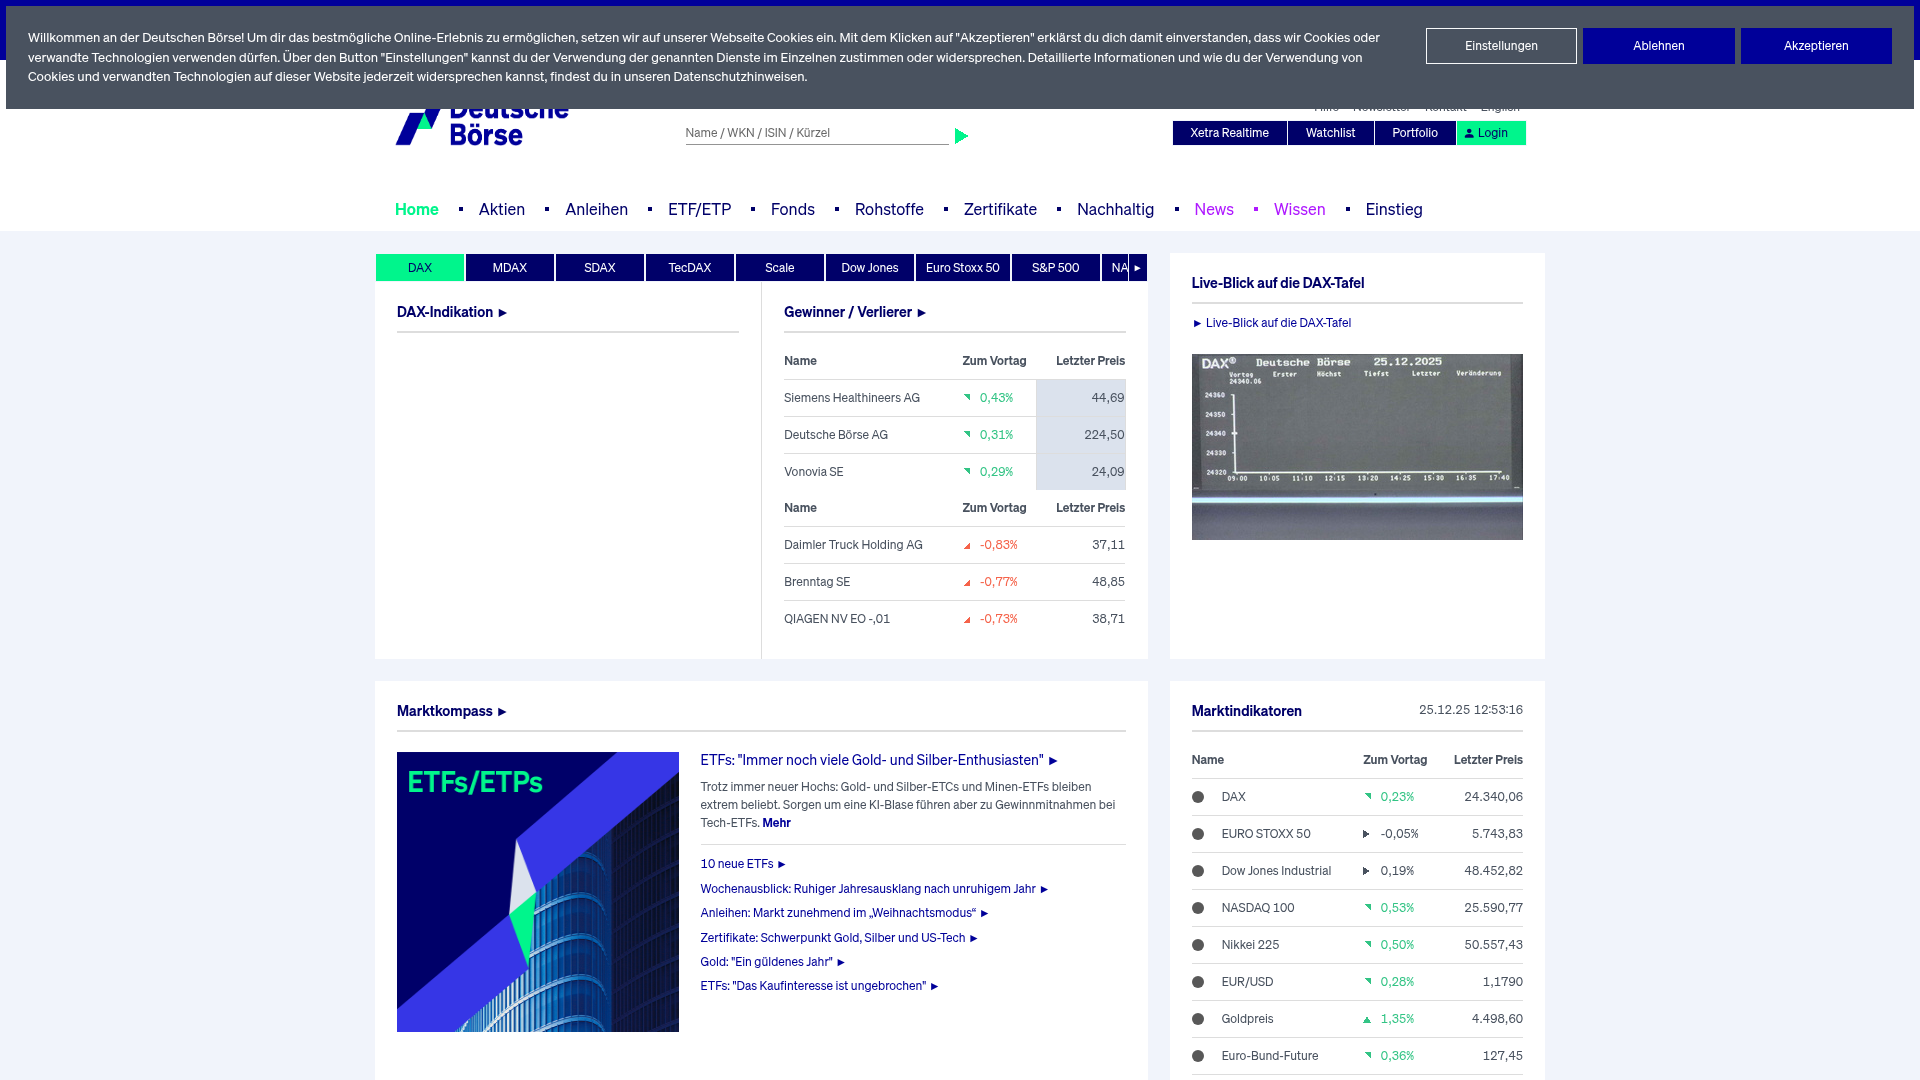Open the Rohstoffe menu
Screen dimensions: 1920x1080
tap(889, 209)
